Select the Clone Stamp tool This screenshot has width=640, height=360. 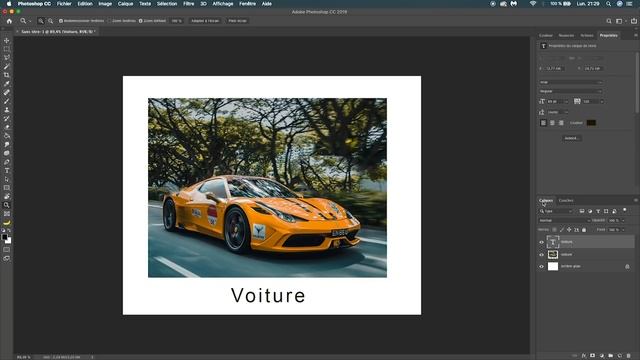tap(7, 110)
